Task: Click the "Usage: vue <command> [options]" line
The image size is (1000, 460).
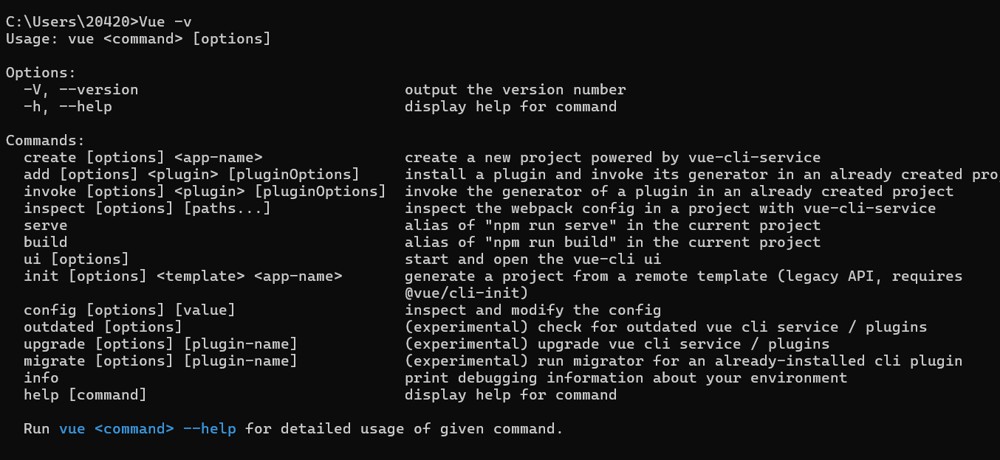Action: click(x=138, y=39)
